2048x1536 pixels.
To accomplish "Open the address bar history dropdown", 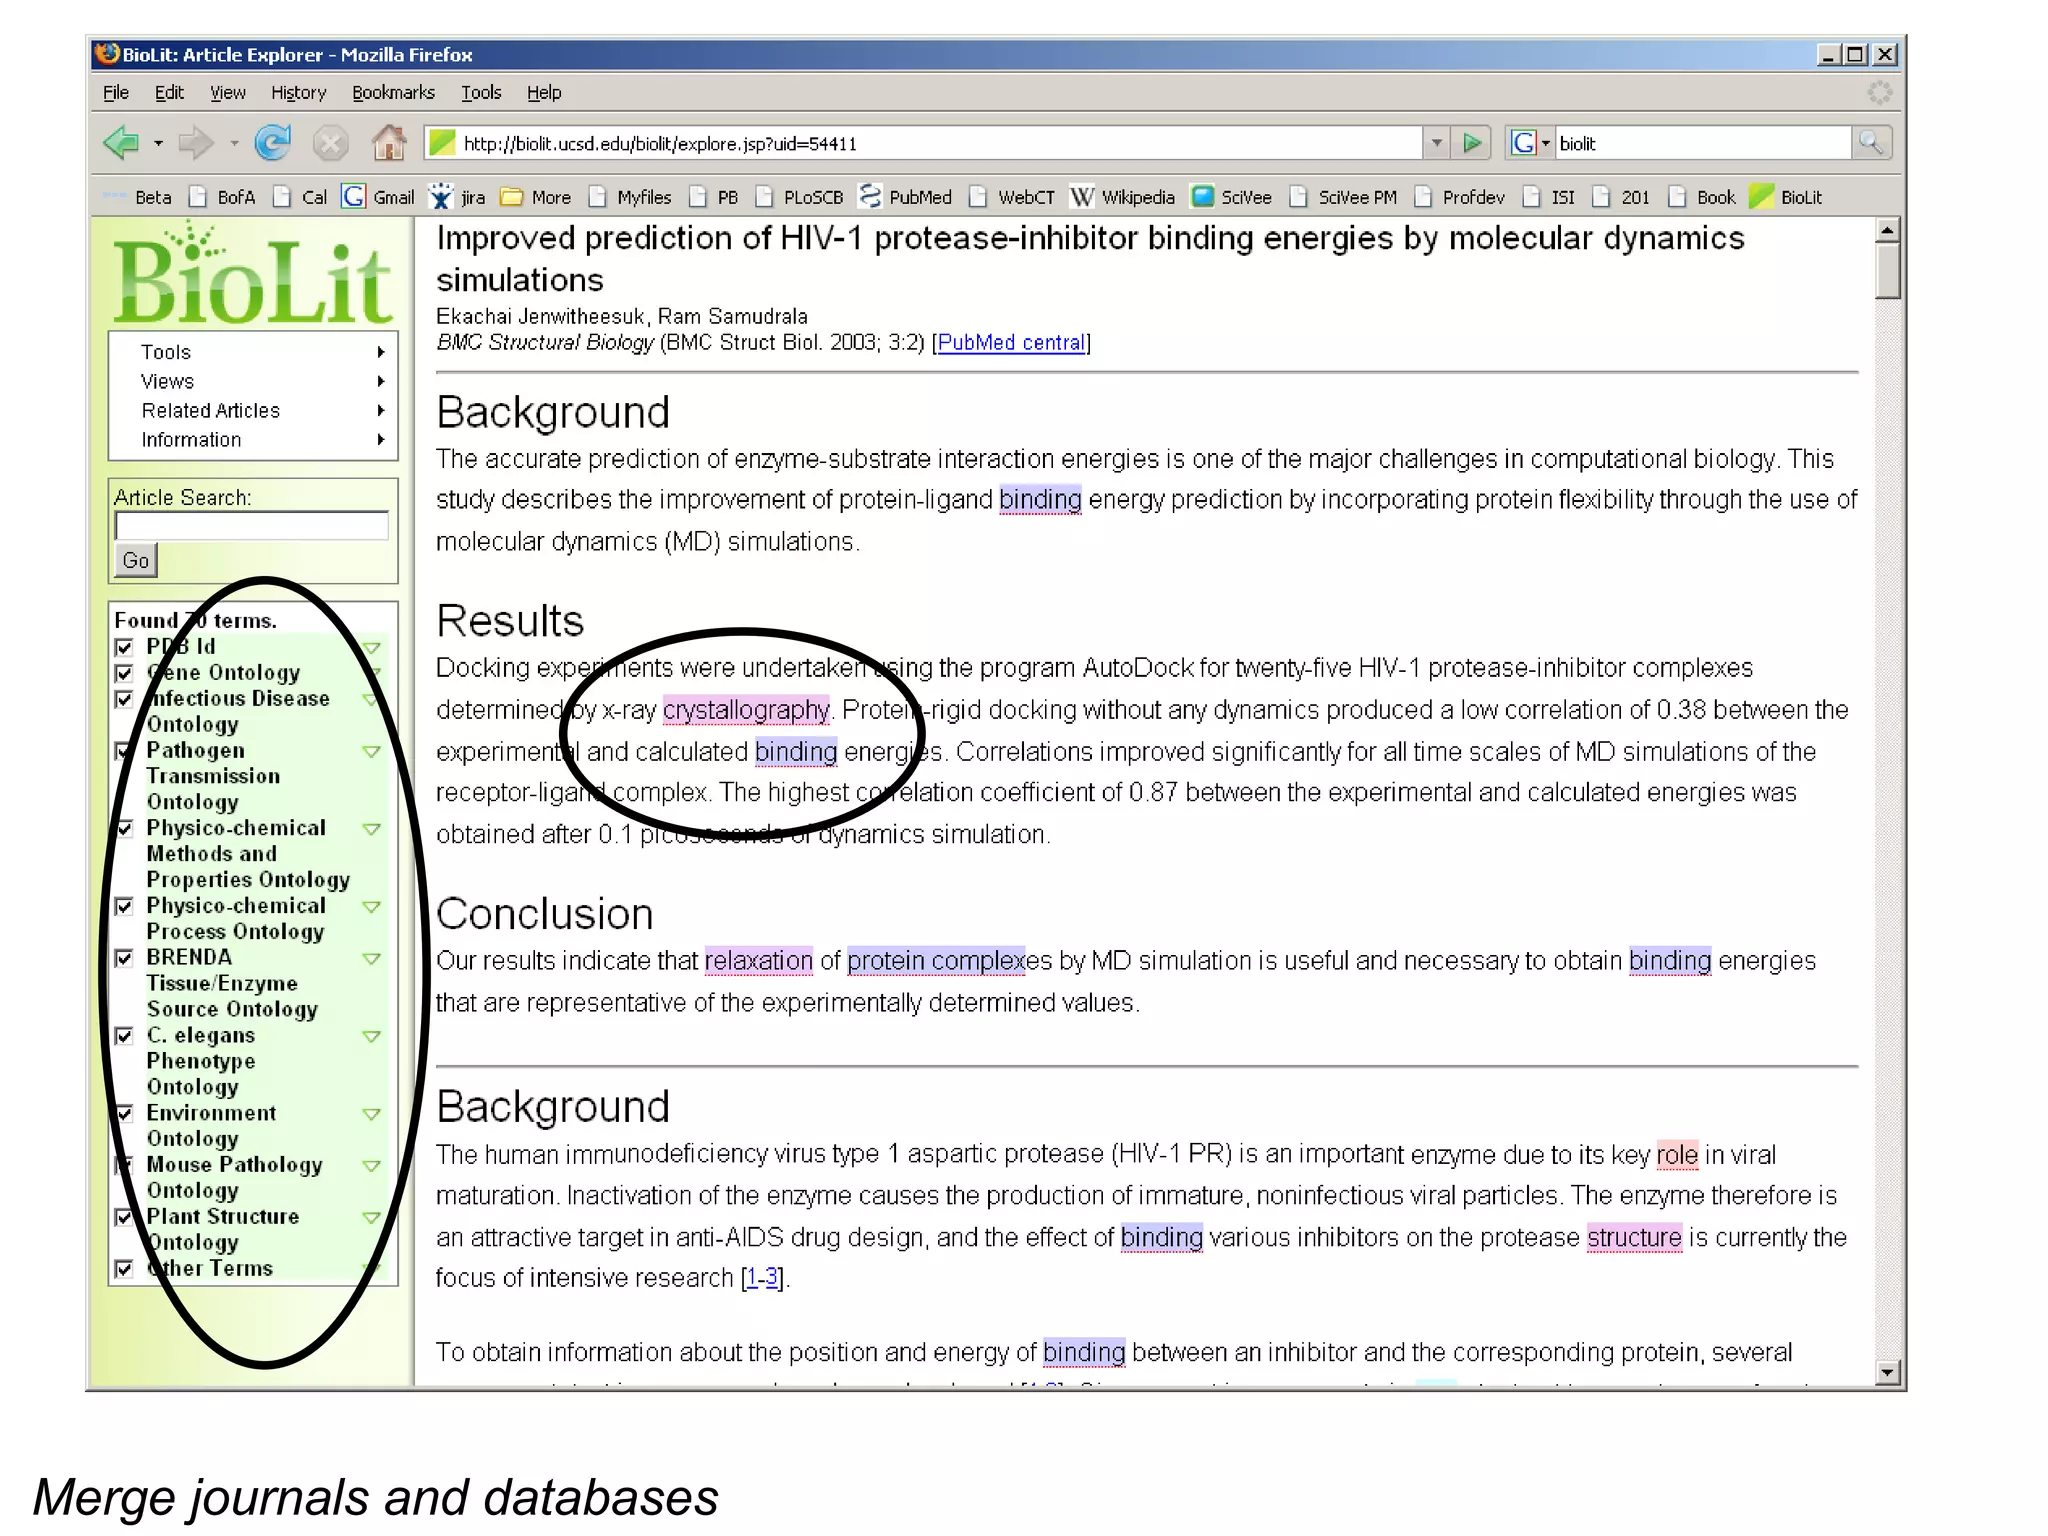I will click(1436, 143).
